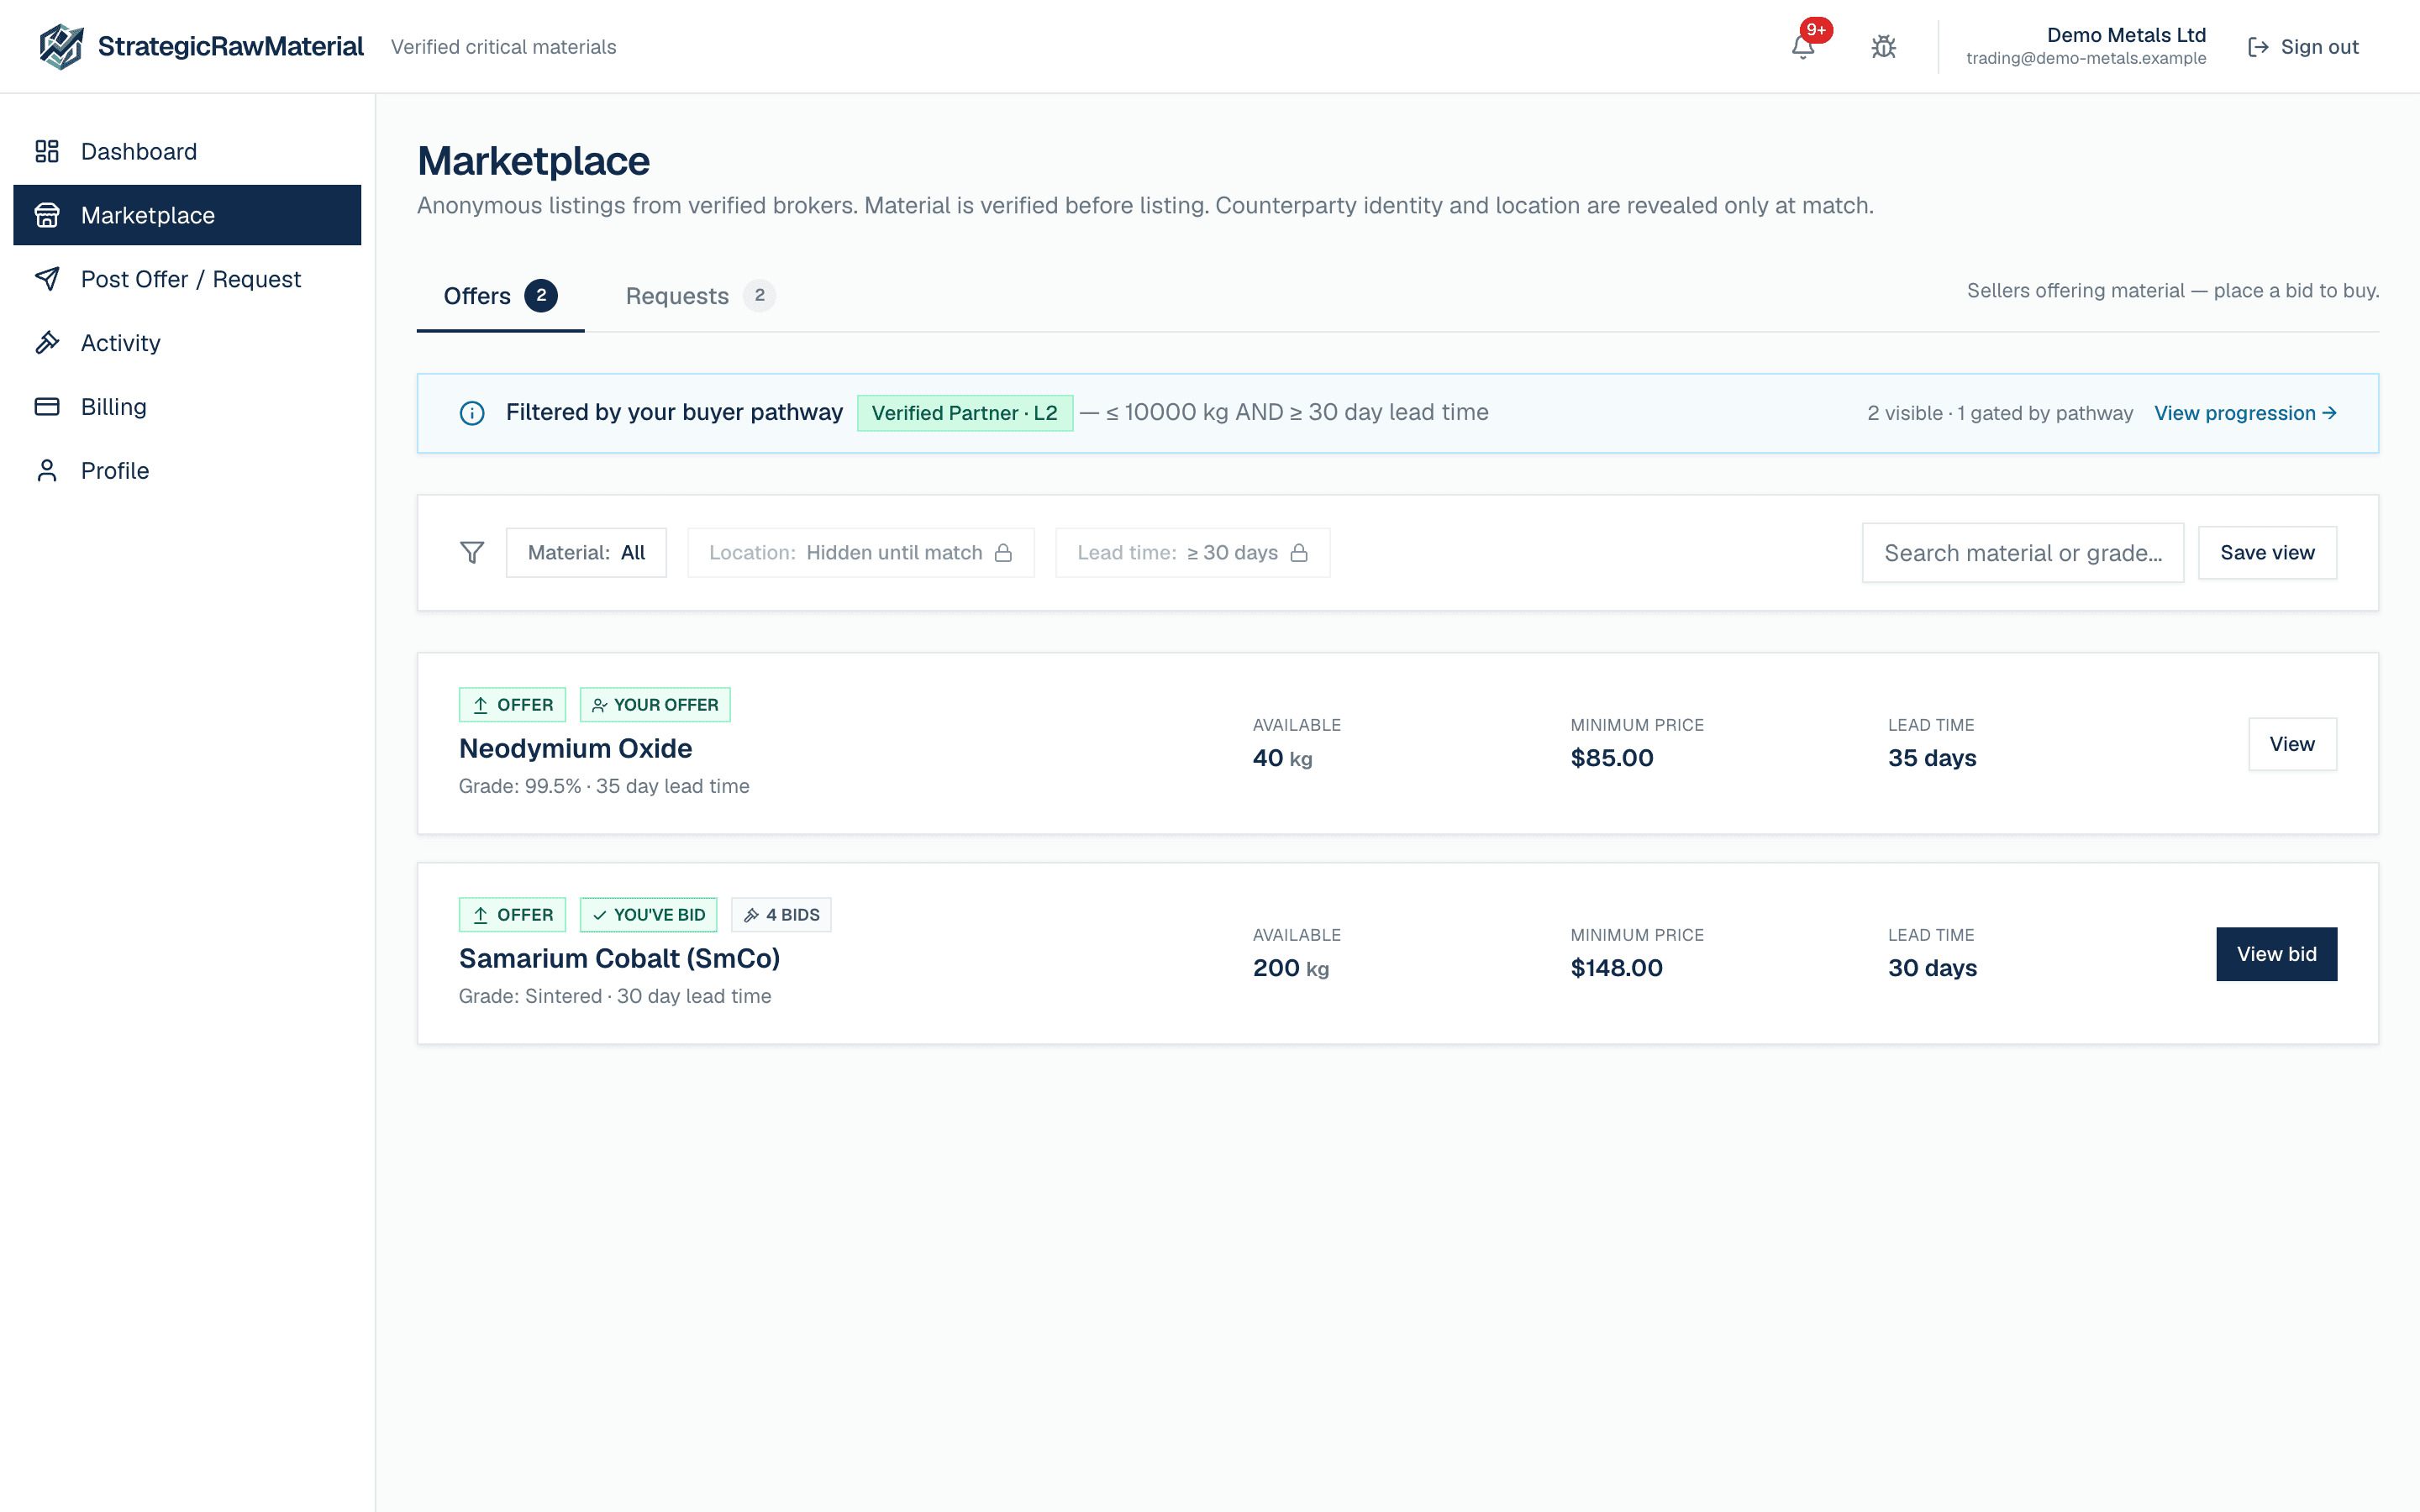The image size is (2420, 1512).
Task: Click View bid on Samarium Cobalt
Action: [2276, 954]
